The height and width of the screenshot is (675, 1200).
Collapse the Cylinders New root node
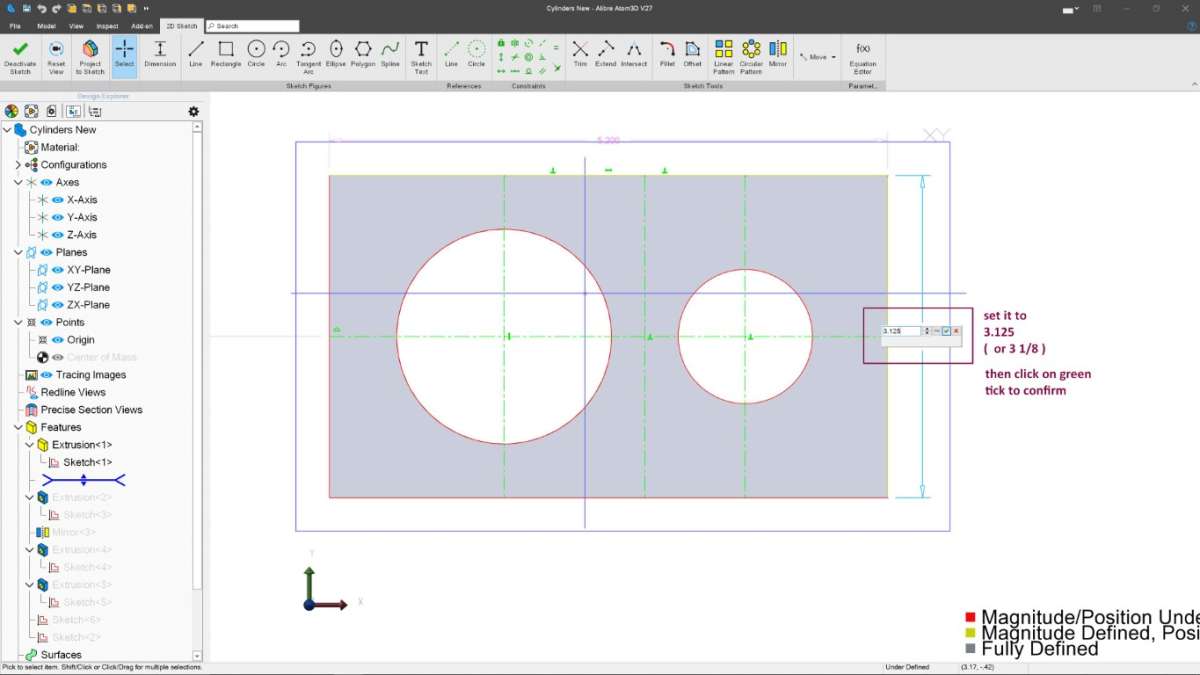[7, 130]
